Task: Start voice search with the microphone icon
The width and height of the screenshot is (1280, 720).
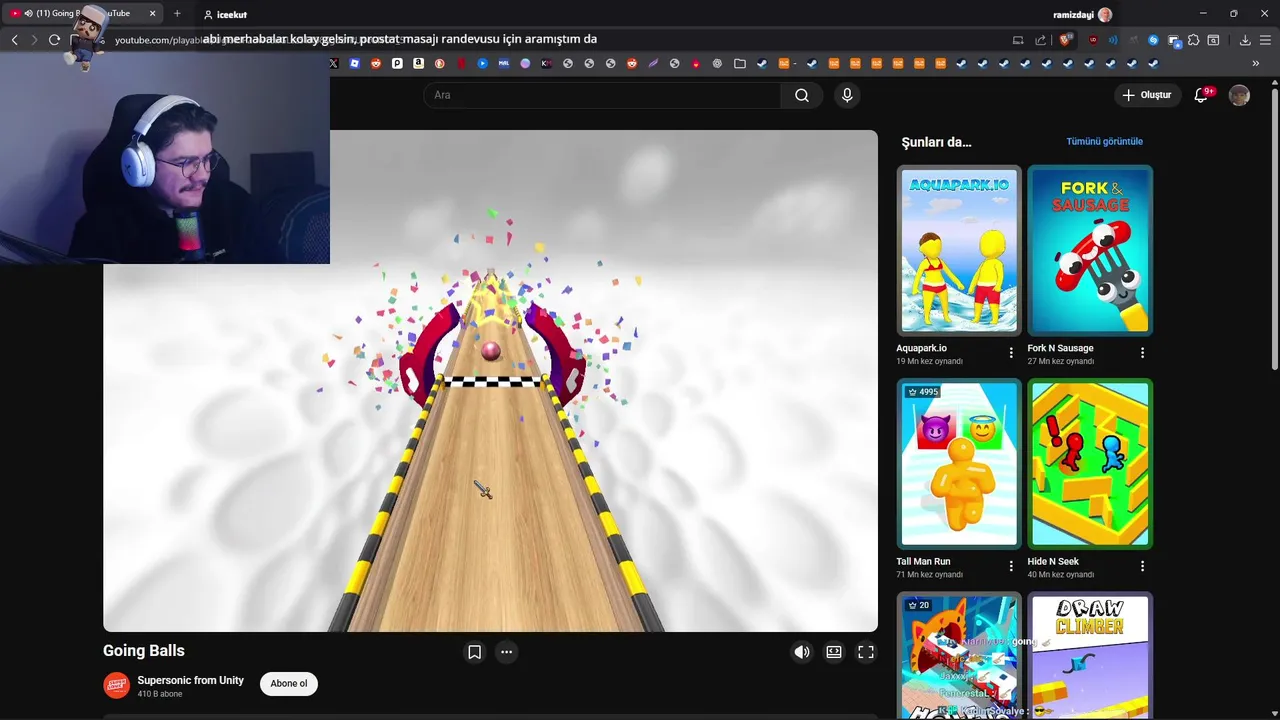Action: point(847,95)
